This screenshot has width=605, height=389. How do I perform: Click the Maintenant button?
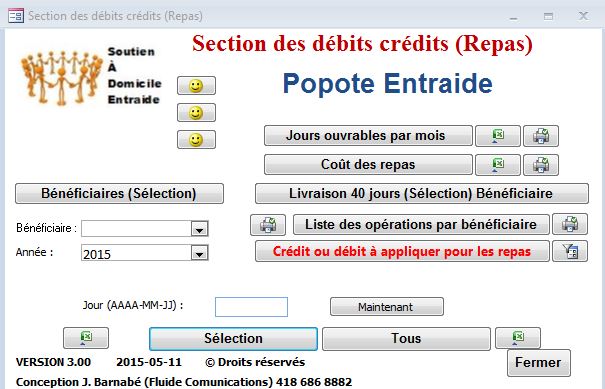[x=387, y=307]
